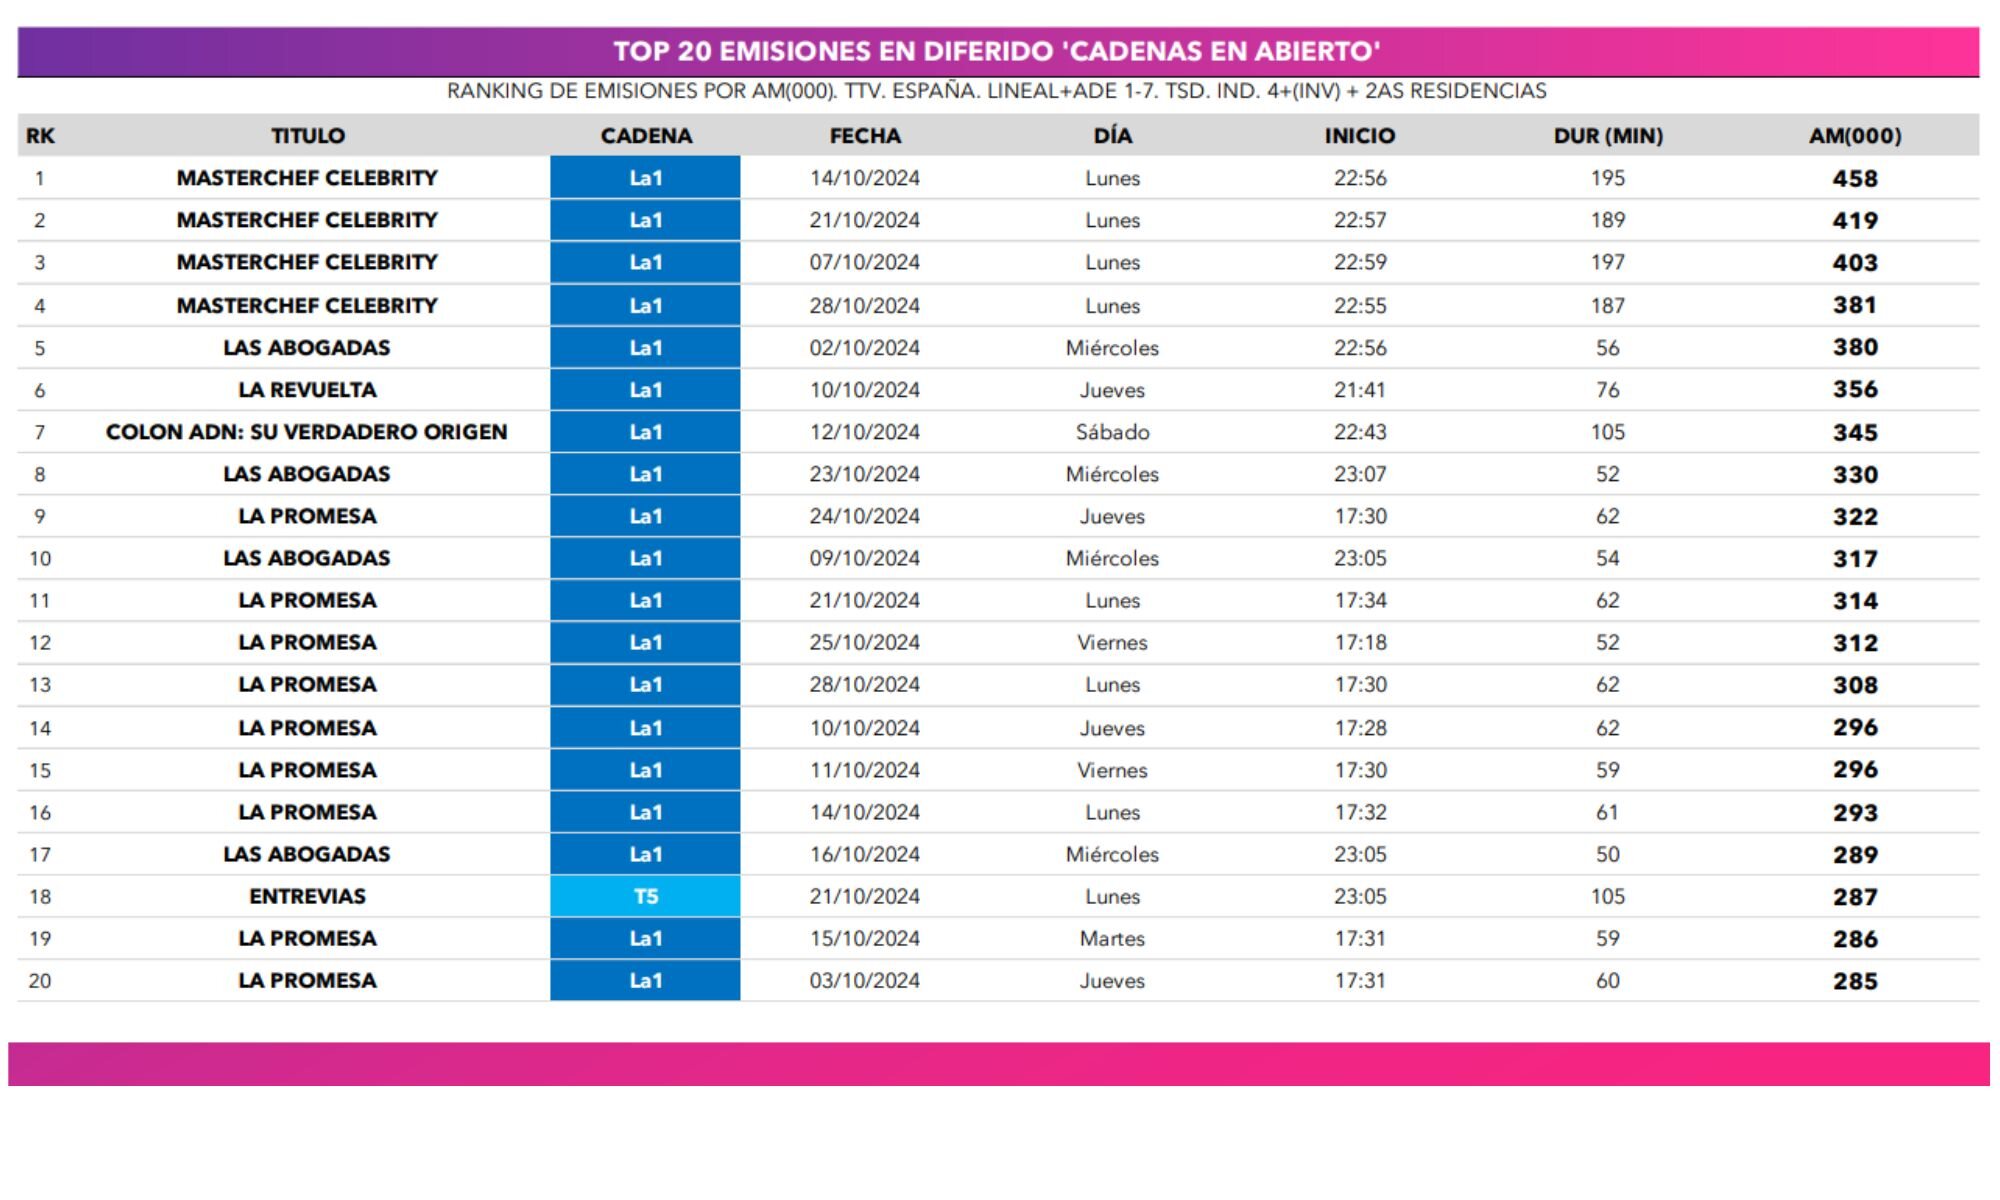This screenshot has height=1200, width=2000.
Task: Click the DUR (MIN) column header
Action: [1607, 135]
